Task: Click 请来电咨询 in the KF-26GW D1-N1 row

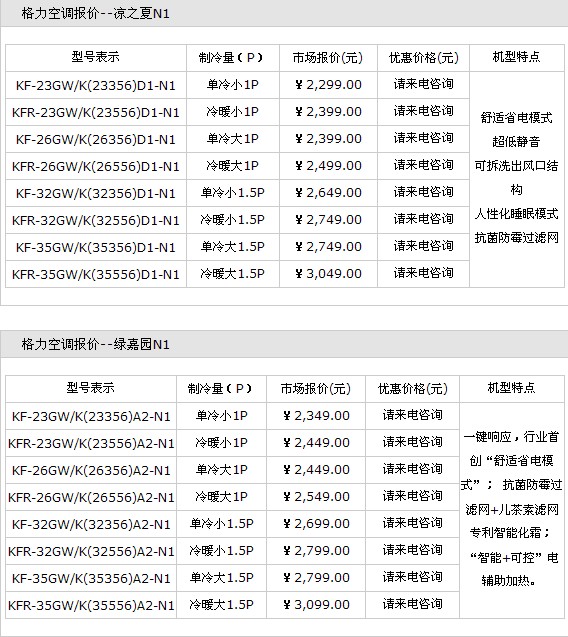Action: [x=423, y=138]
